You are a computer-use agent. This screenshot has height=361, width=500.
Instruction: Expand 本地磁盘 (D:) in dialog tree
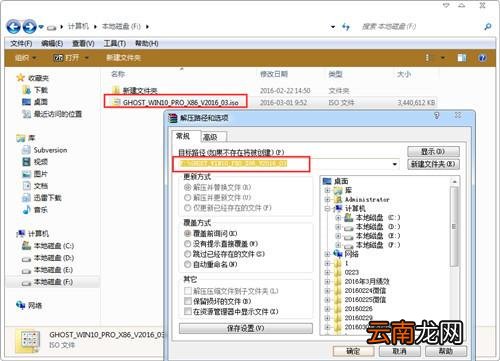click(x=338, y=227)
